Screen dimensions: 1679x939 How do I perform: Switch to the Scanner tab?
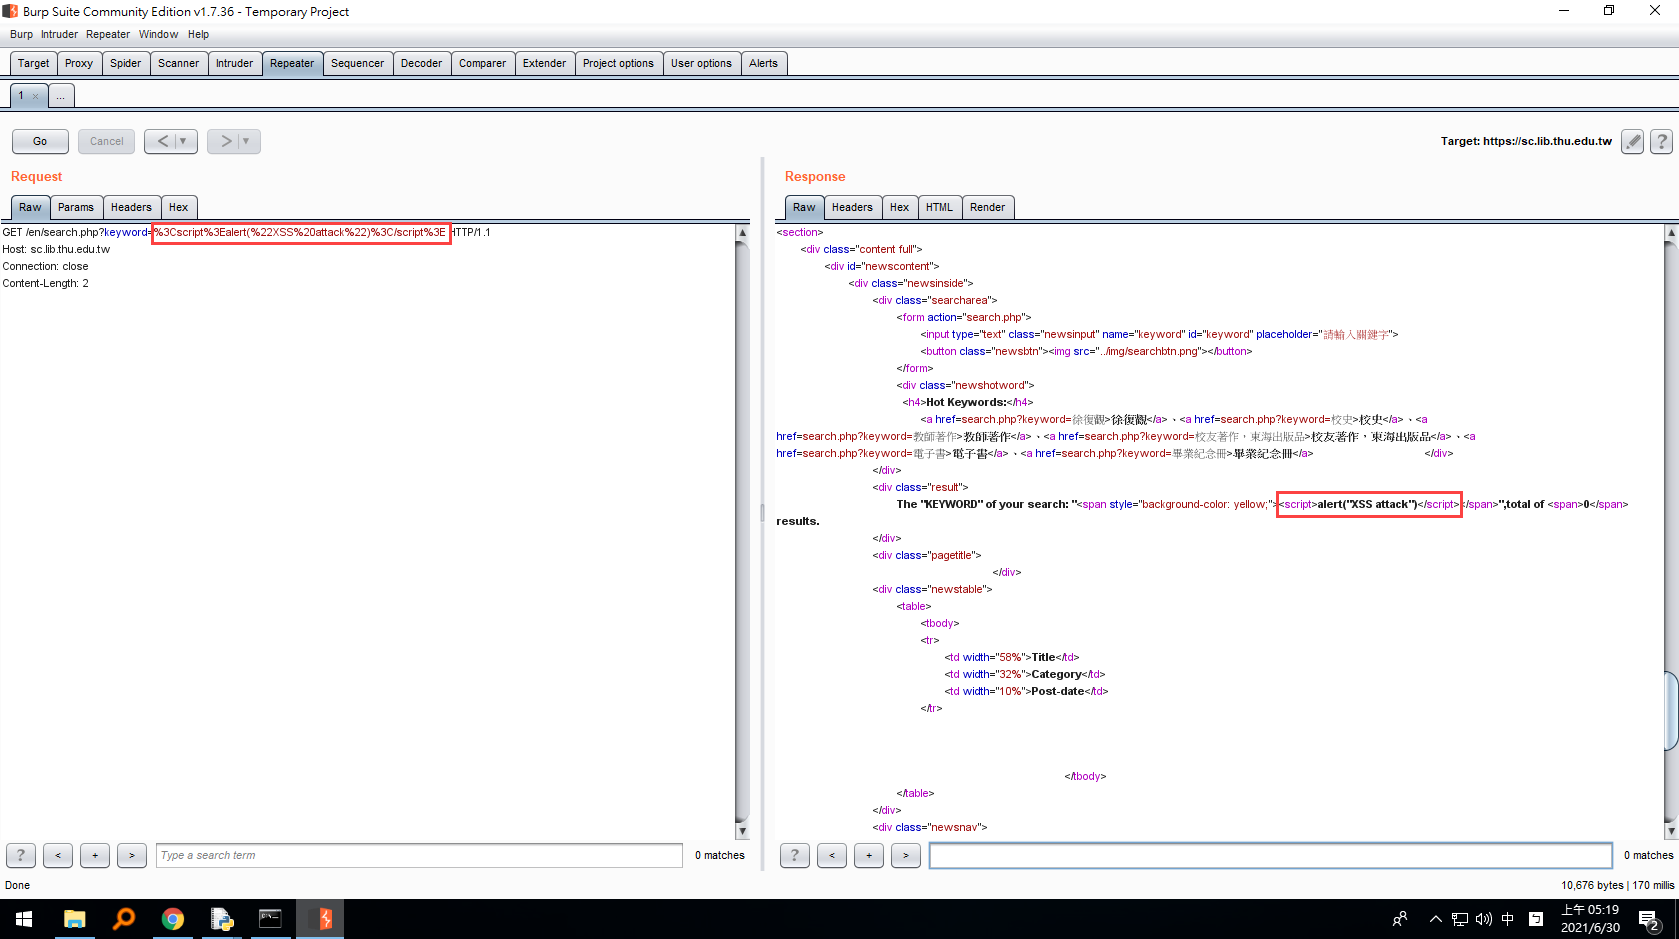coord(179,63)
